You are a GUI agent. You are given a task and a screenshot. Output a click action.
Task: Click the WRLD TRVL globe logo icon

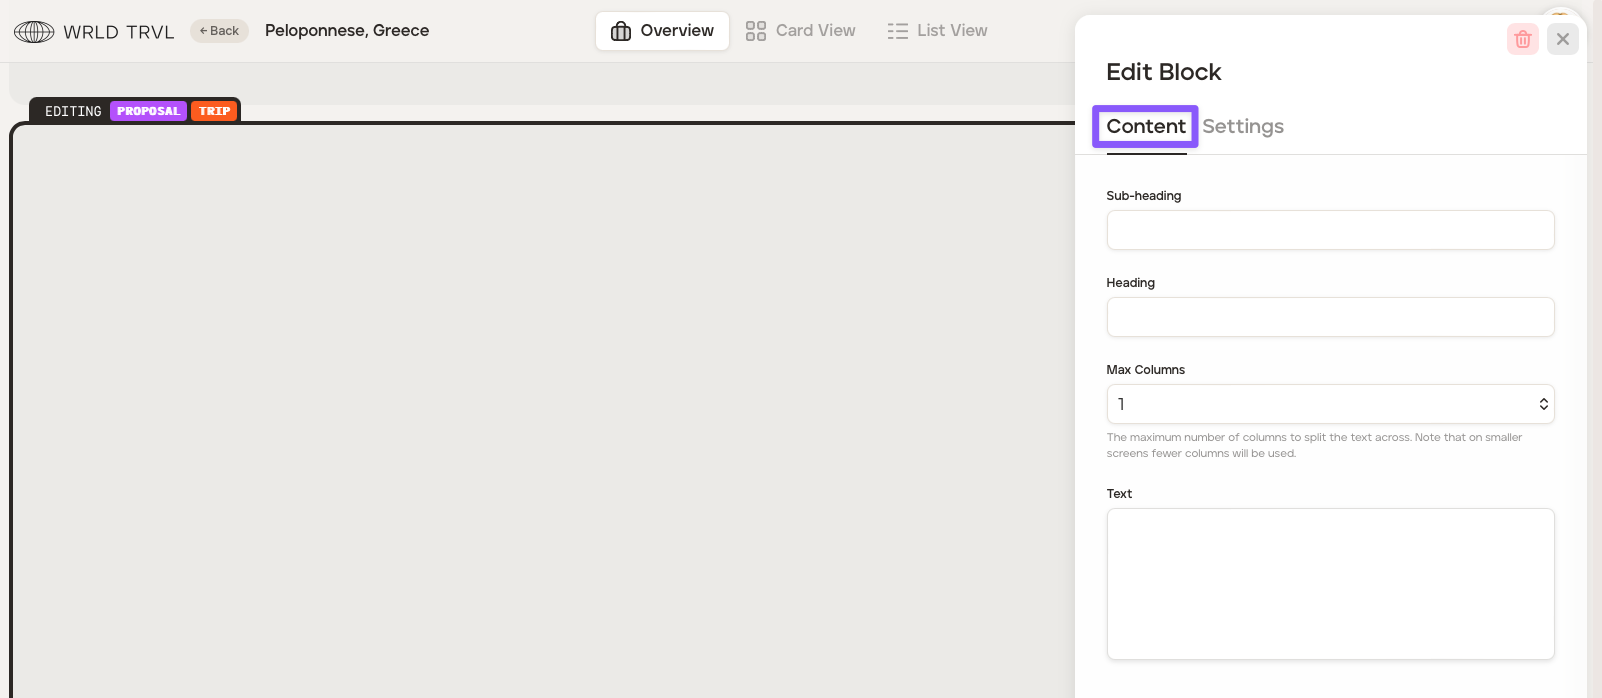34,32
